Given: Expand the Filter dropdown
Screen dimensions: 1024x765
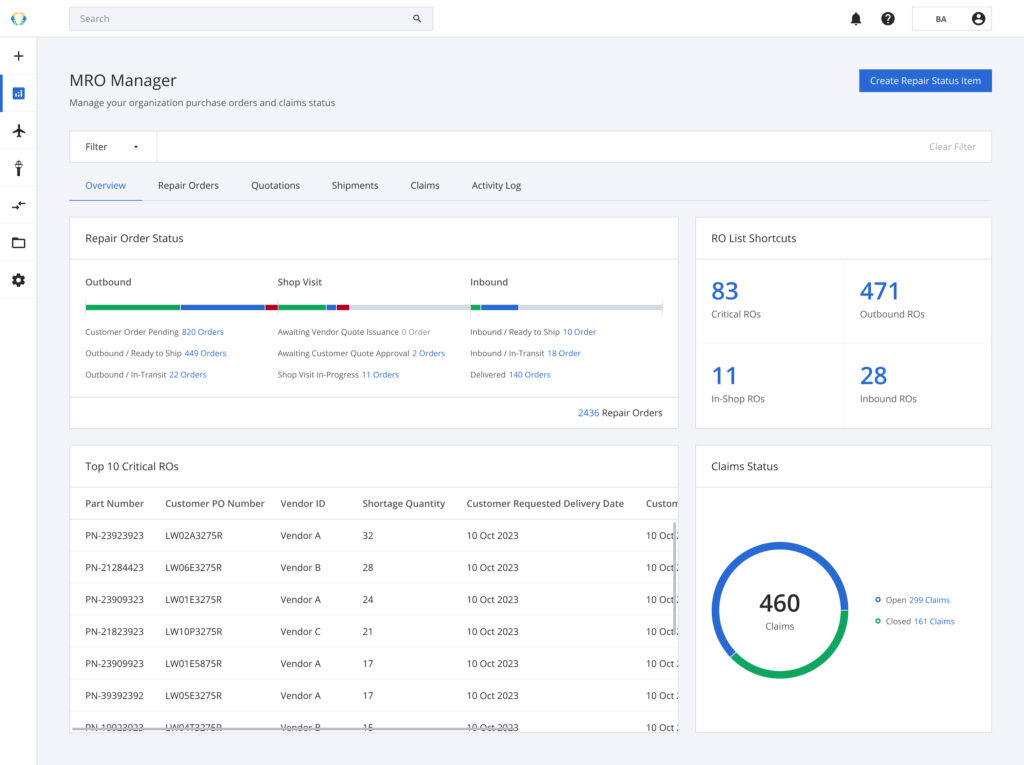Looking at the screenshot, I should coord(113,147).
